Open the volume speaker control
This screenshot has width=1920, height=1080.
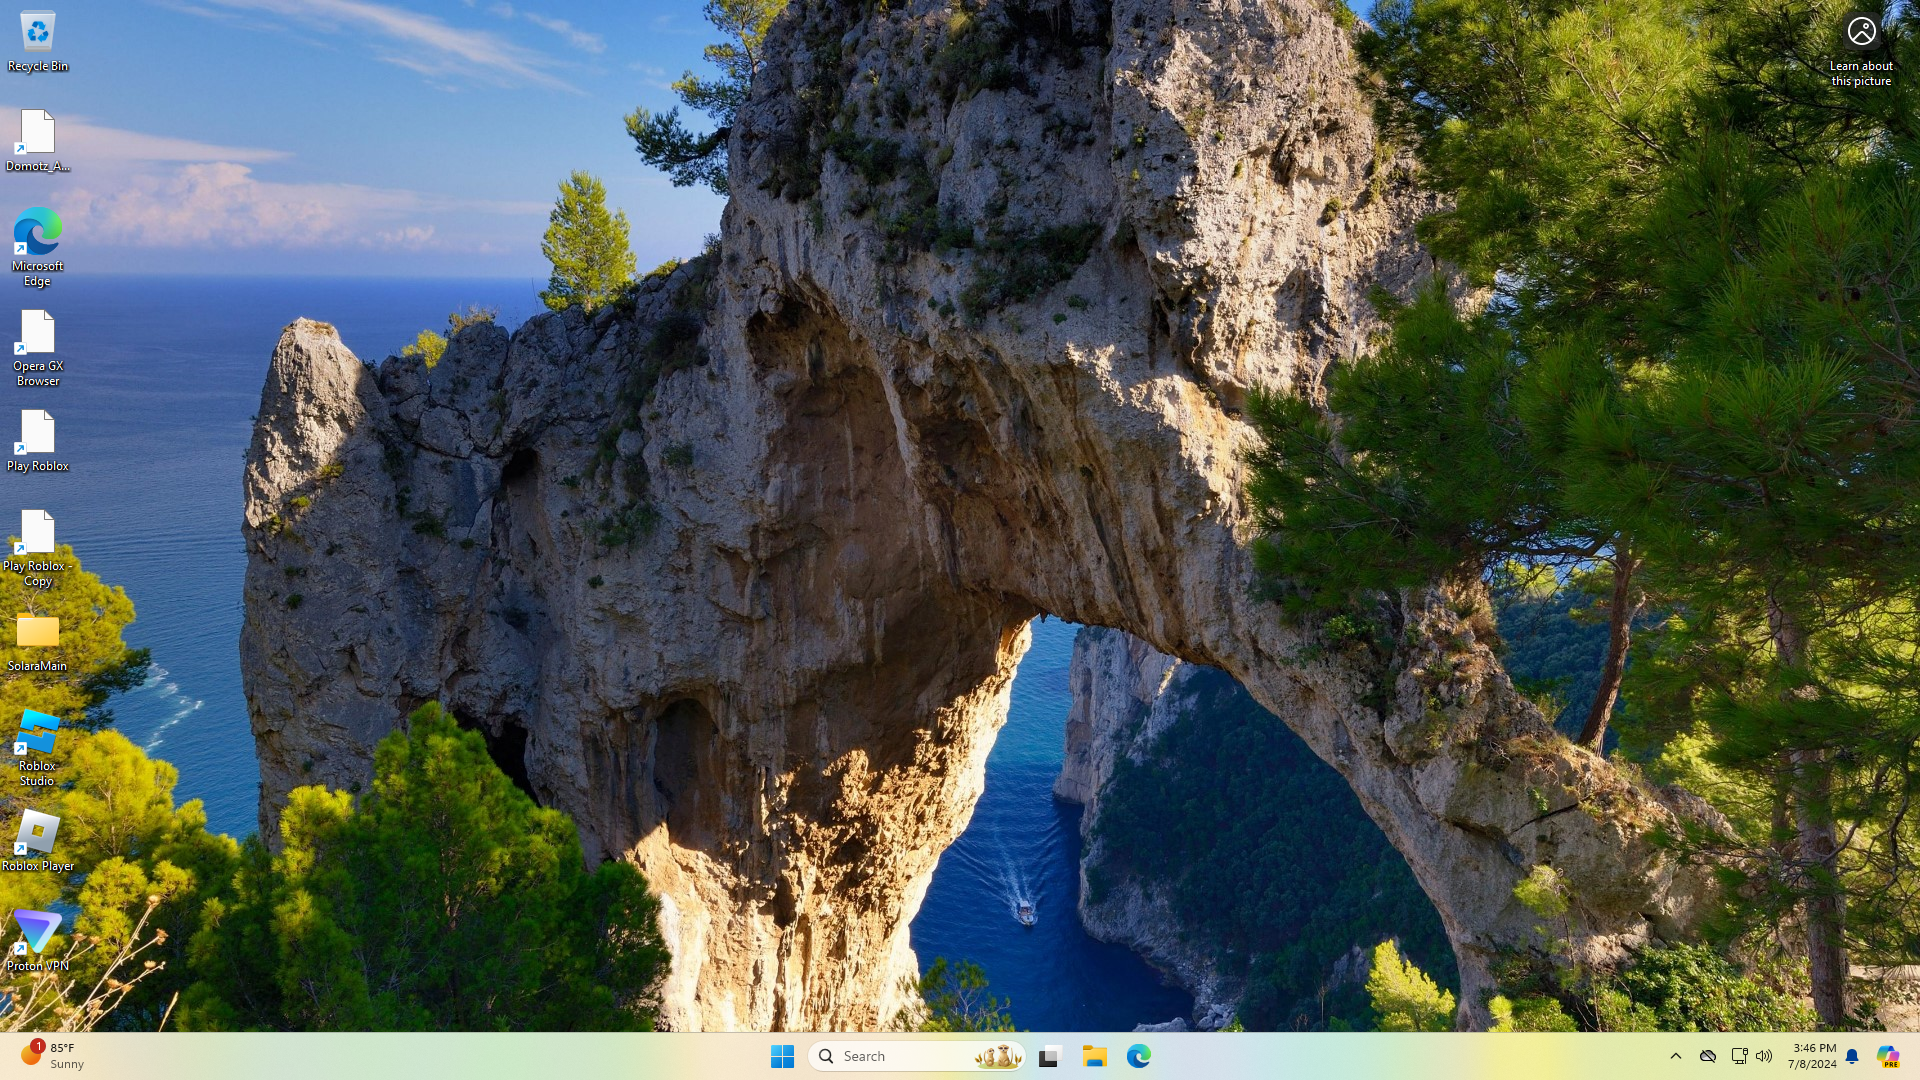point(1764,1056)
